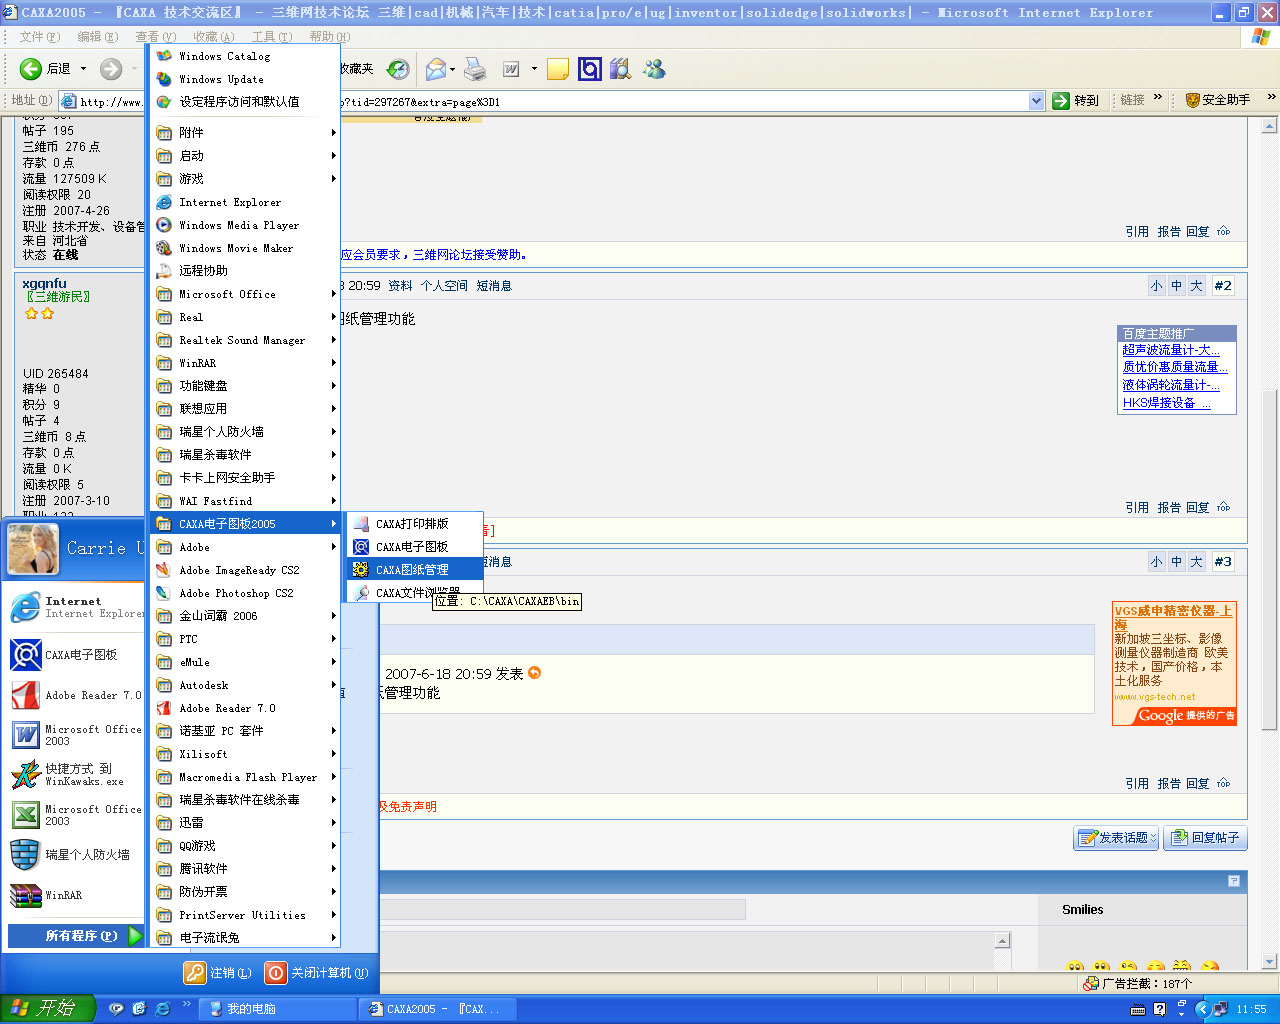Open the 文件(F) menu
Viewport: 1280px width, 1024px height.
click(x=39, y=37)
